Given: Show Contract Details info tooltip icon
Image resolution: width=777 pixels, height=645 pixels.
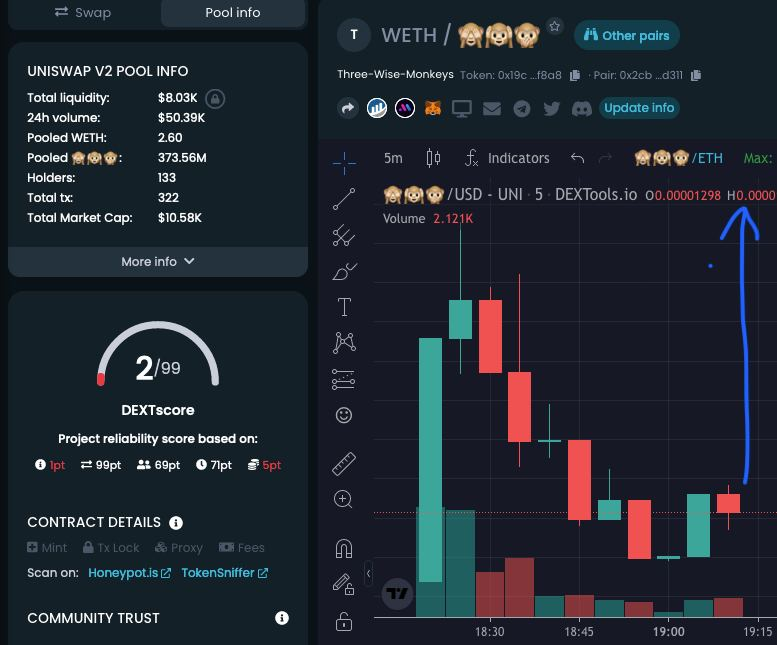Looking at the screenshot, I should [x=176, y=523].
